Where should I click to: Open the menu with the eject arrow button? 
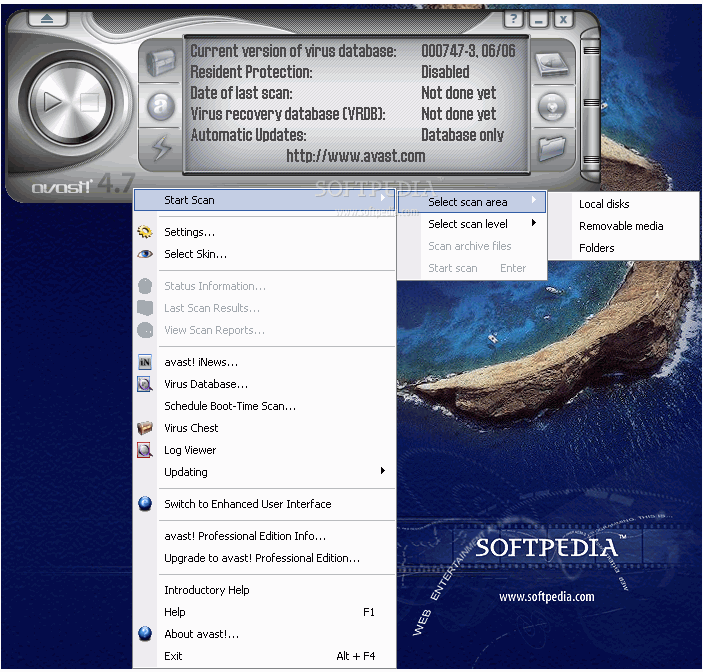coord(47,18)
